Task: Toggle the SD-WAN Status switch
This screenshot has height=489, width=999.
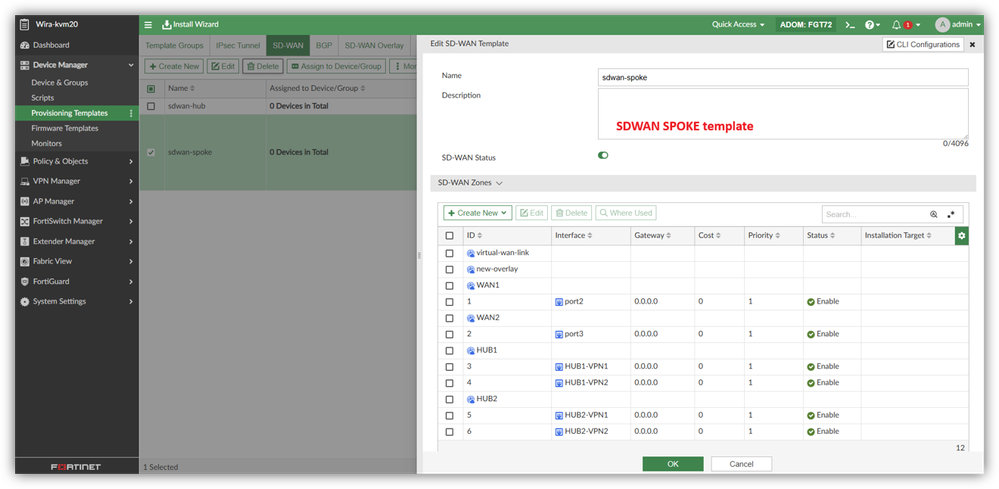Action: 603,155
